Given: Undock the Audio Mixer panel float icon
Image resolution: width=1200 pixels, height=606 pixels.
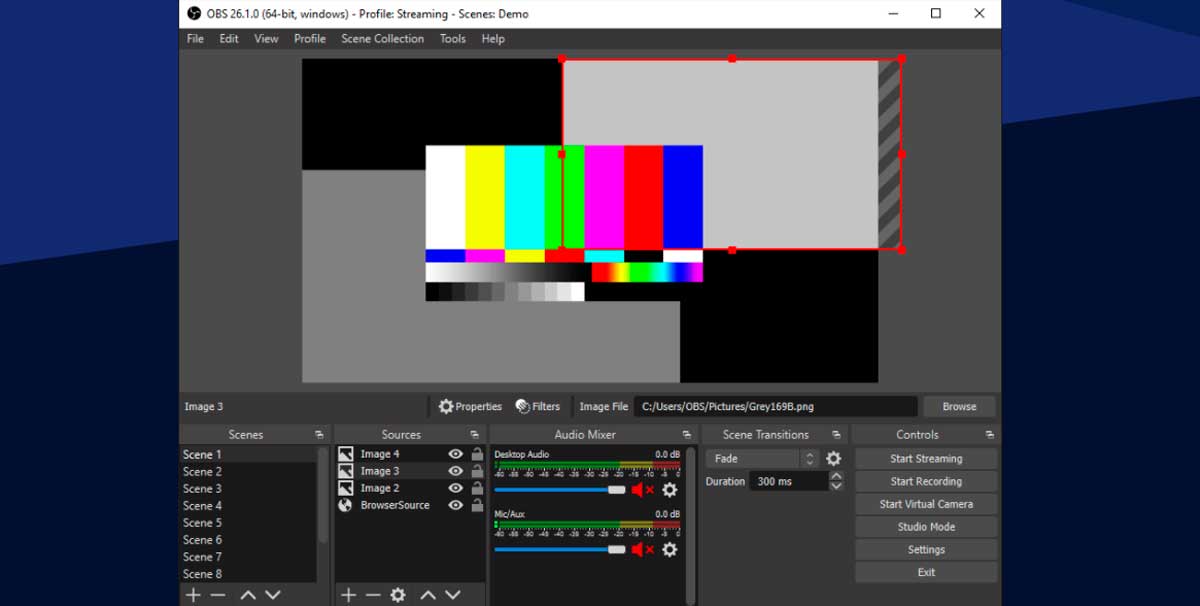Looking at the screenshot, I should [x=687, y=435].
